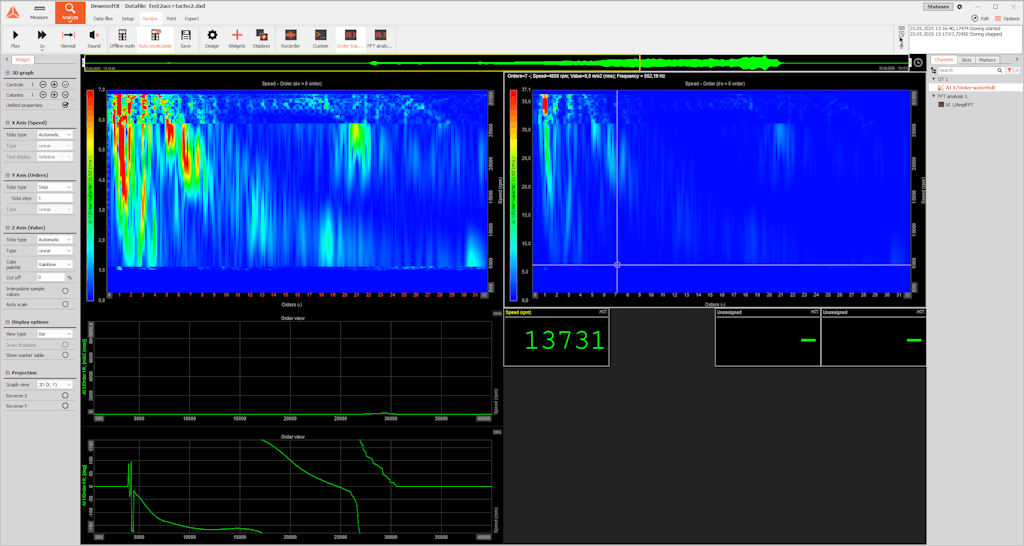
Task: Click the Options button at top right
Action: tap(1006, 18)
